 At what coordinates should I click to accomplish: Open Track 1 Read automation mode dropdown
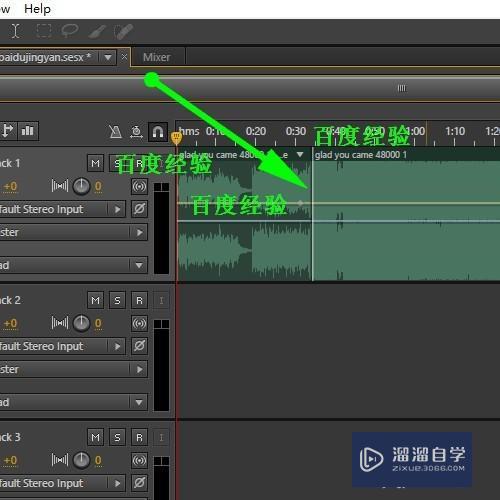click(73, 265)
